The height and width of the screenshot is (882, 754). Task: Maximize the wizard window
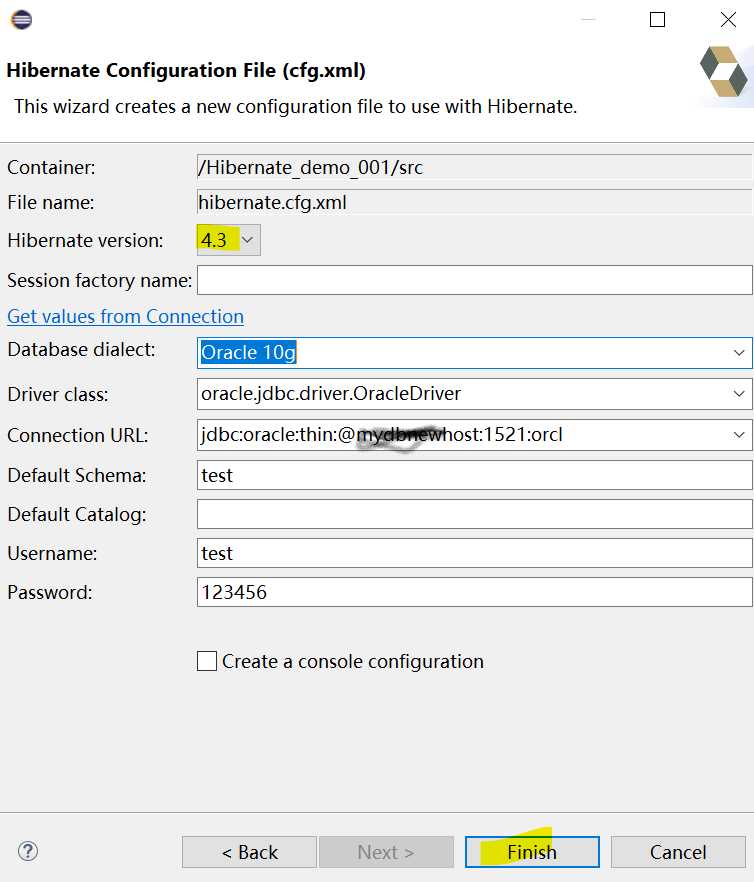[657, 20]
